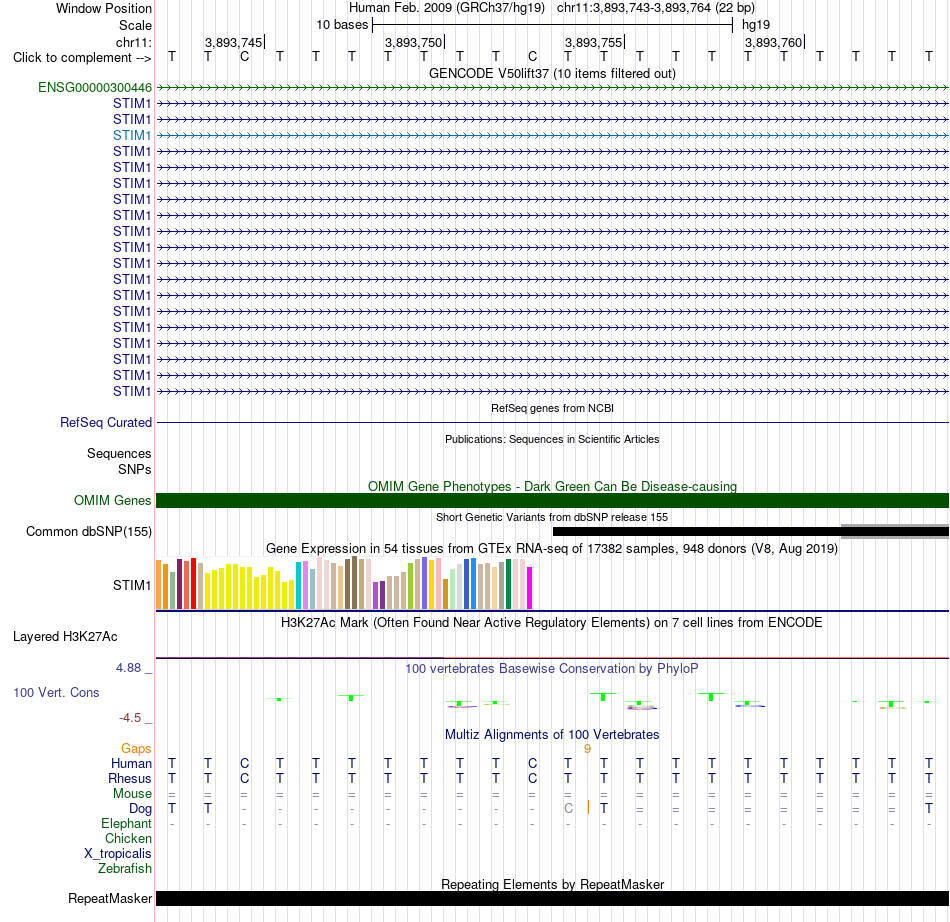950x922 pixels.
Task: Click the Human alignment row label
Action: [131, 763]
